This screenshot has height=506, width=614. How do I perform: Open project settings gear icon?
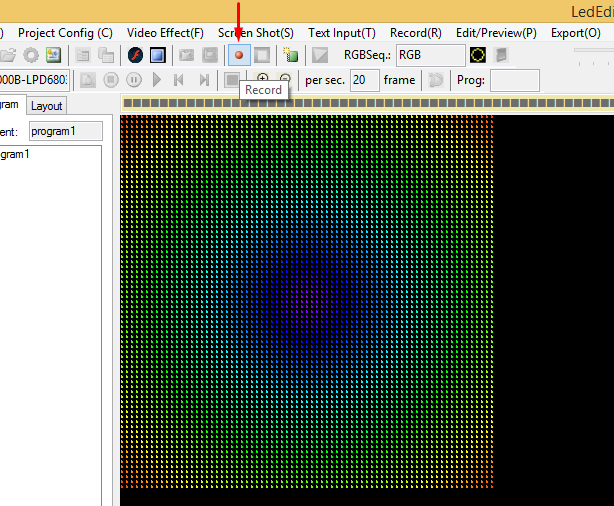coord(31,55)
